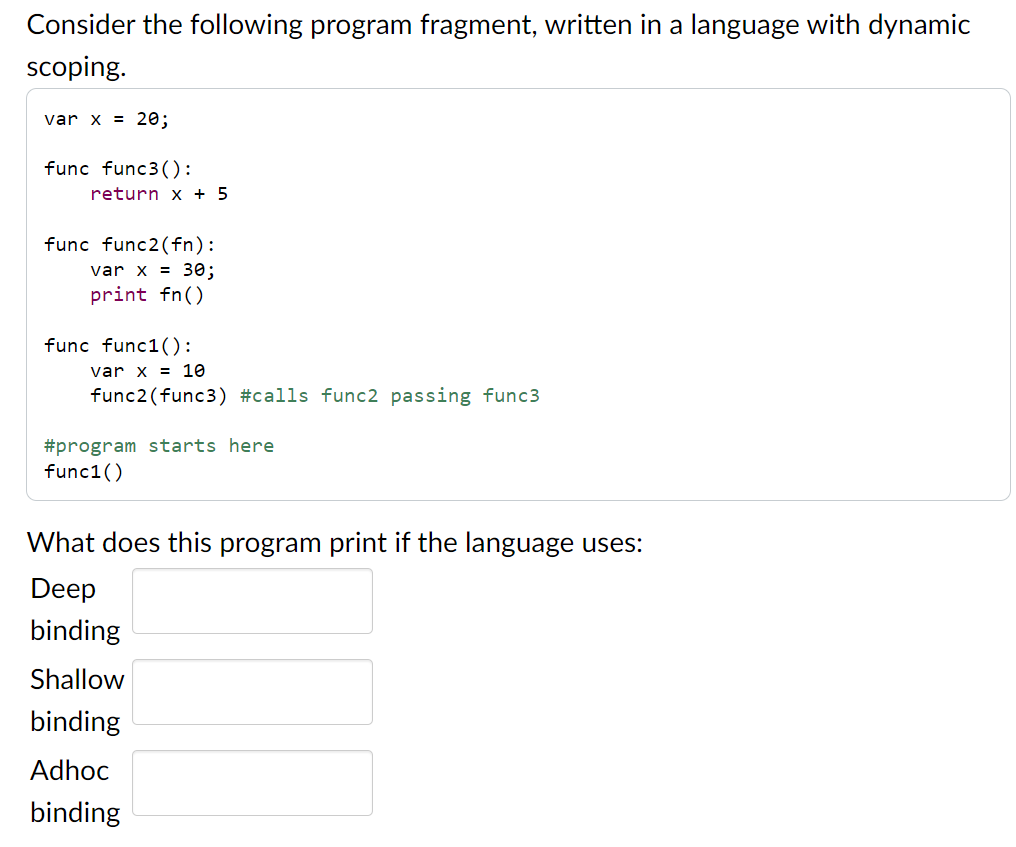Click the Adhoc binding answer field
The image size is (1016, 847).
tap(251, 782)
